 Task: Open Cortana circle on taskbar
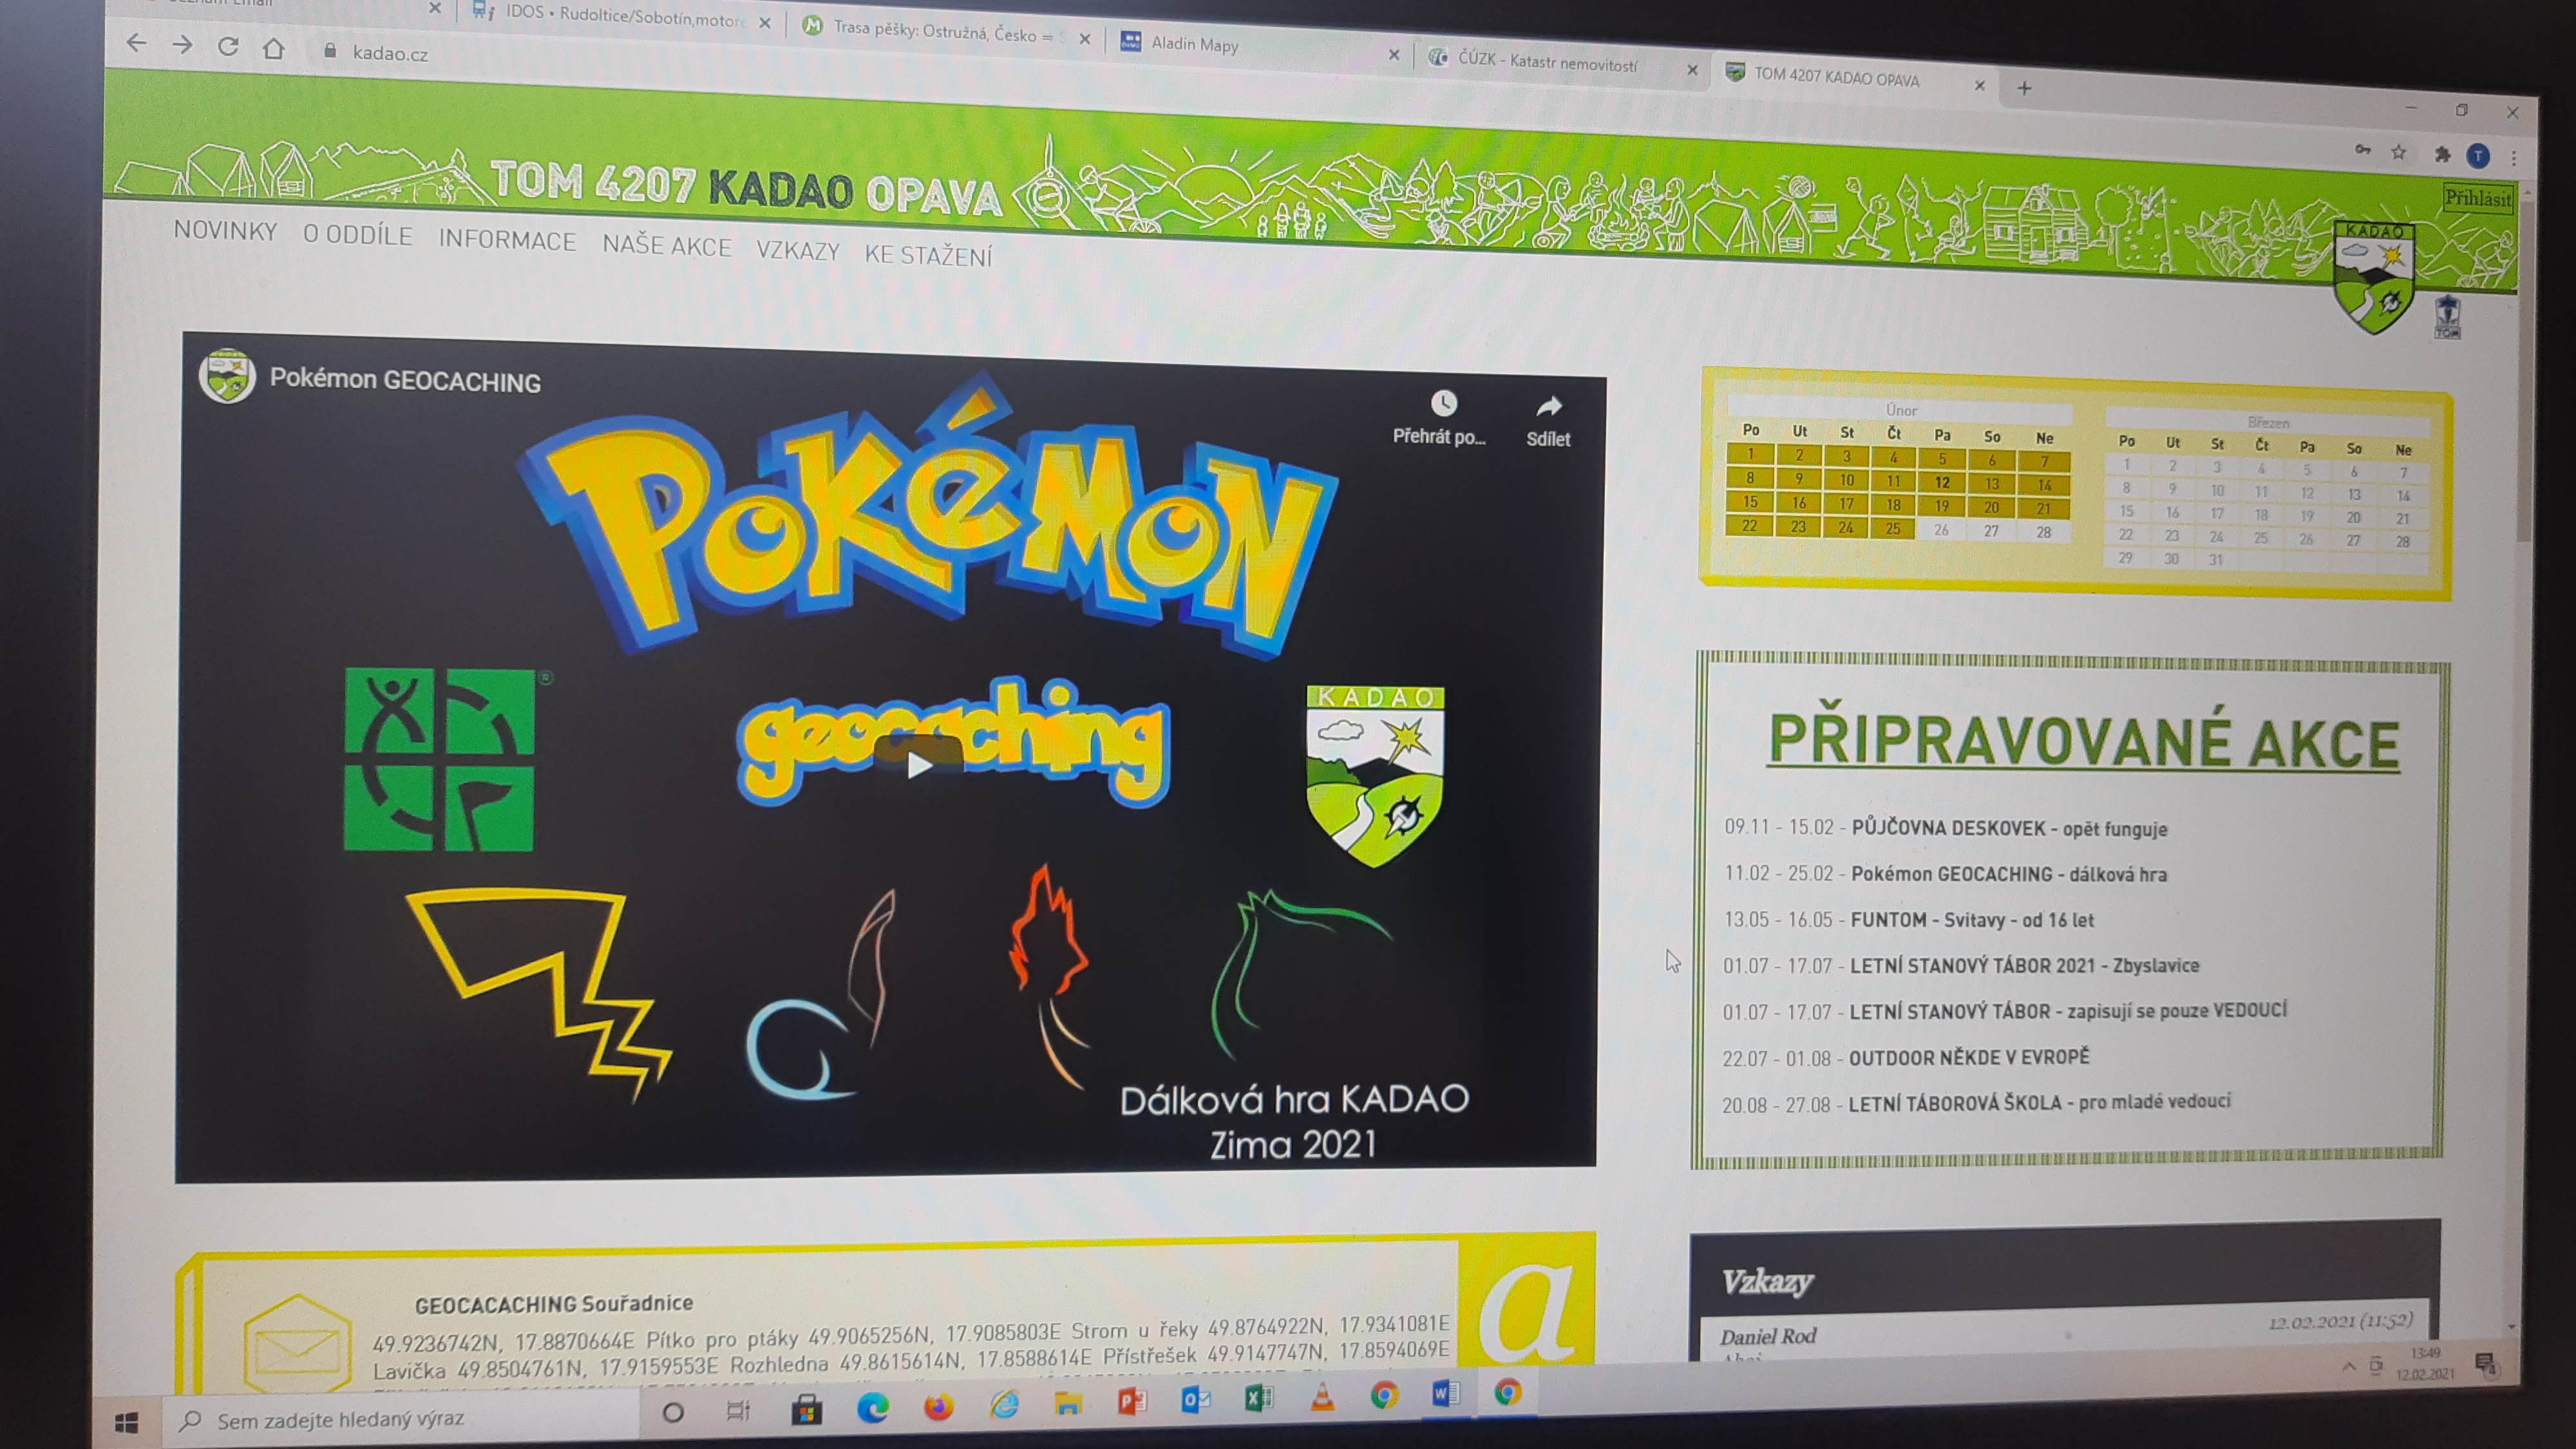pyautogui.click(x=673, y=1412)
